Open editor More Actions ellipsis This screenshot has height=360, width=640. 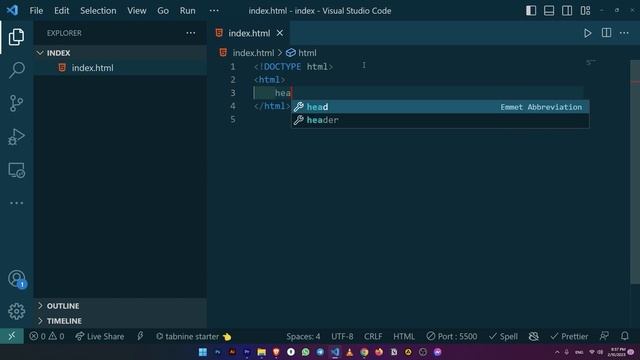point(624,33)
